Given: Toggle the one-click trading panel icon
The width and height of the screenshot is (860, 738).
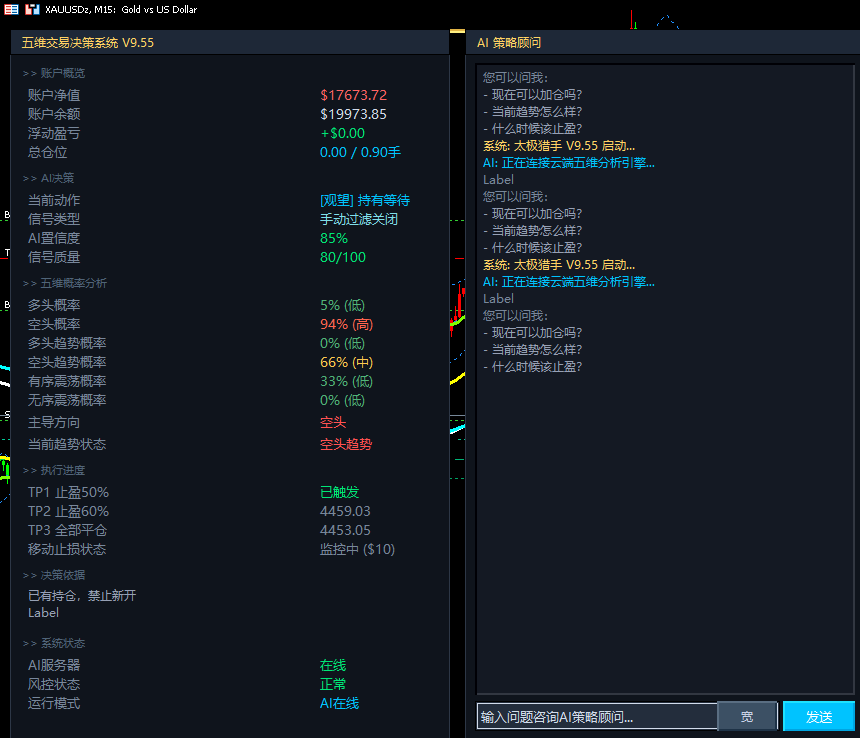Looking at the screenshot, I should pyautogui.click(x=32, y=9).
